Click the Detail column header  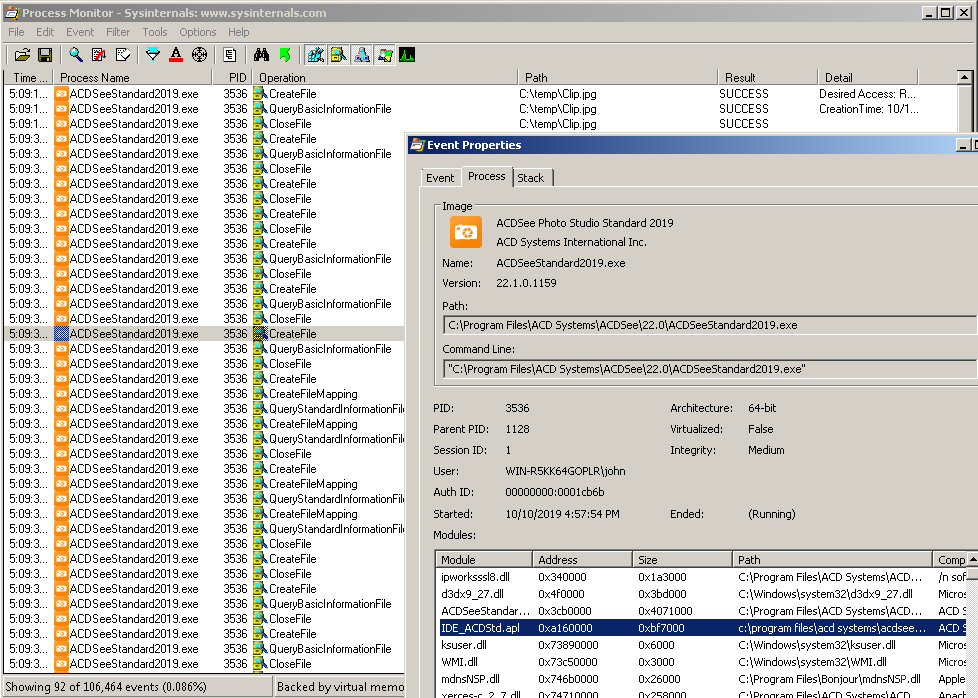click(x=868, y=77)
